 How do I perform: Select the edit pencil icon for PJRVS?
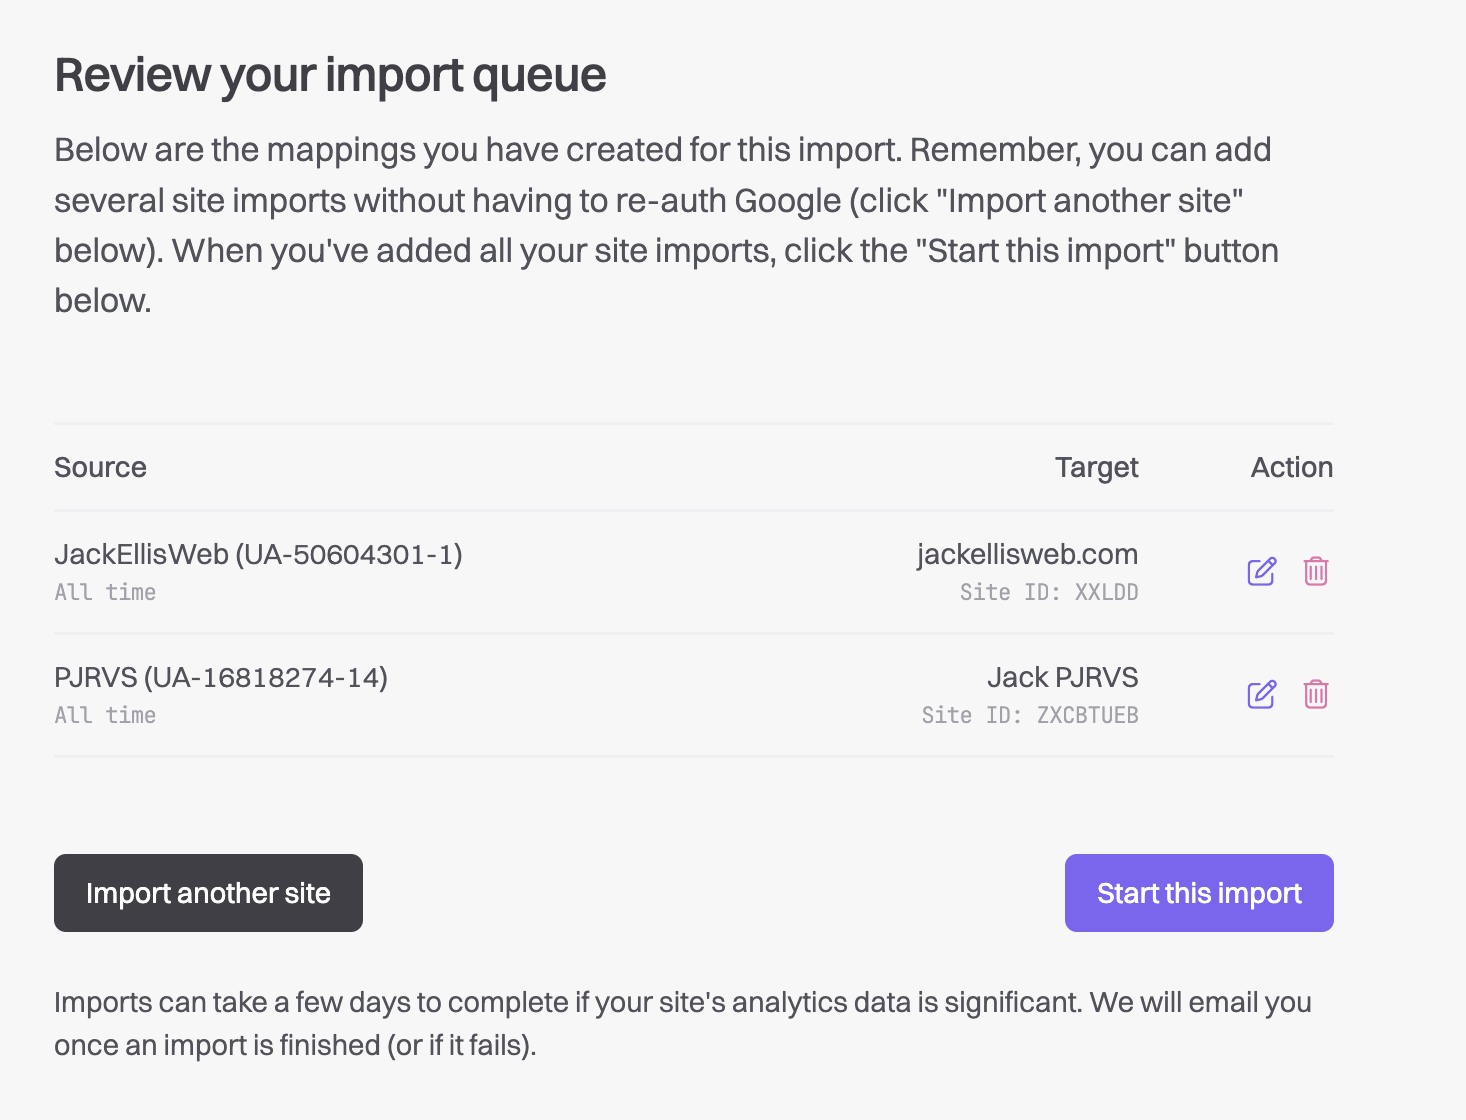coord(1261,694)
